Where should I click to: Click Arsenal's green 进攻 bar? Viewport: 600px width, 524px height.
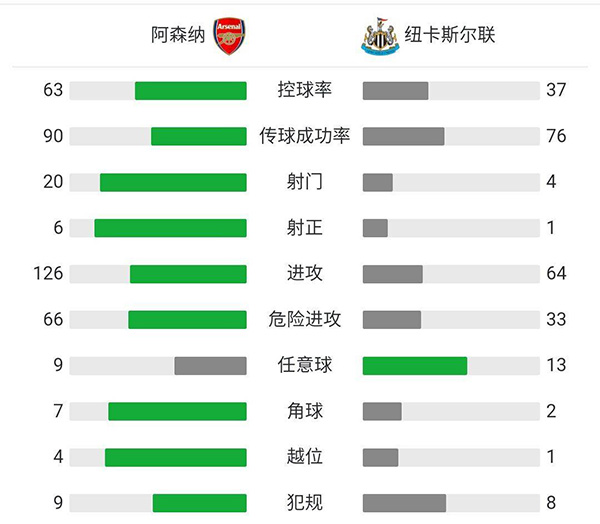tap(188, 274)
